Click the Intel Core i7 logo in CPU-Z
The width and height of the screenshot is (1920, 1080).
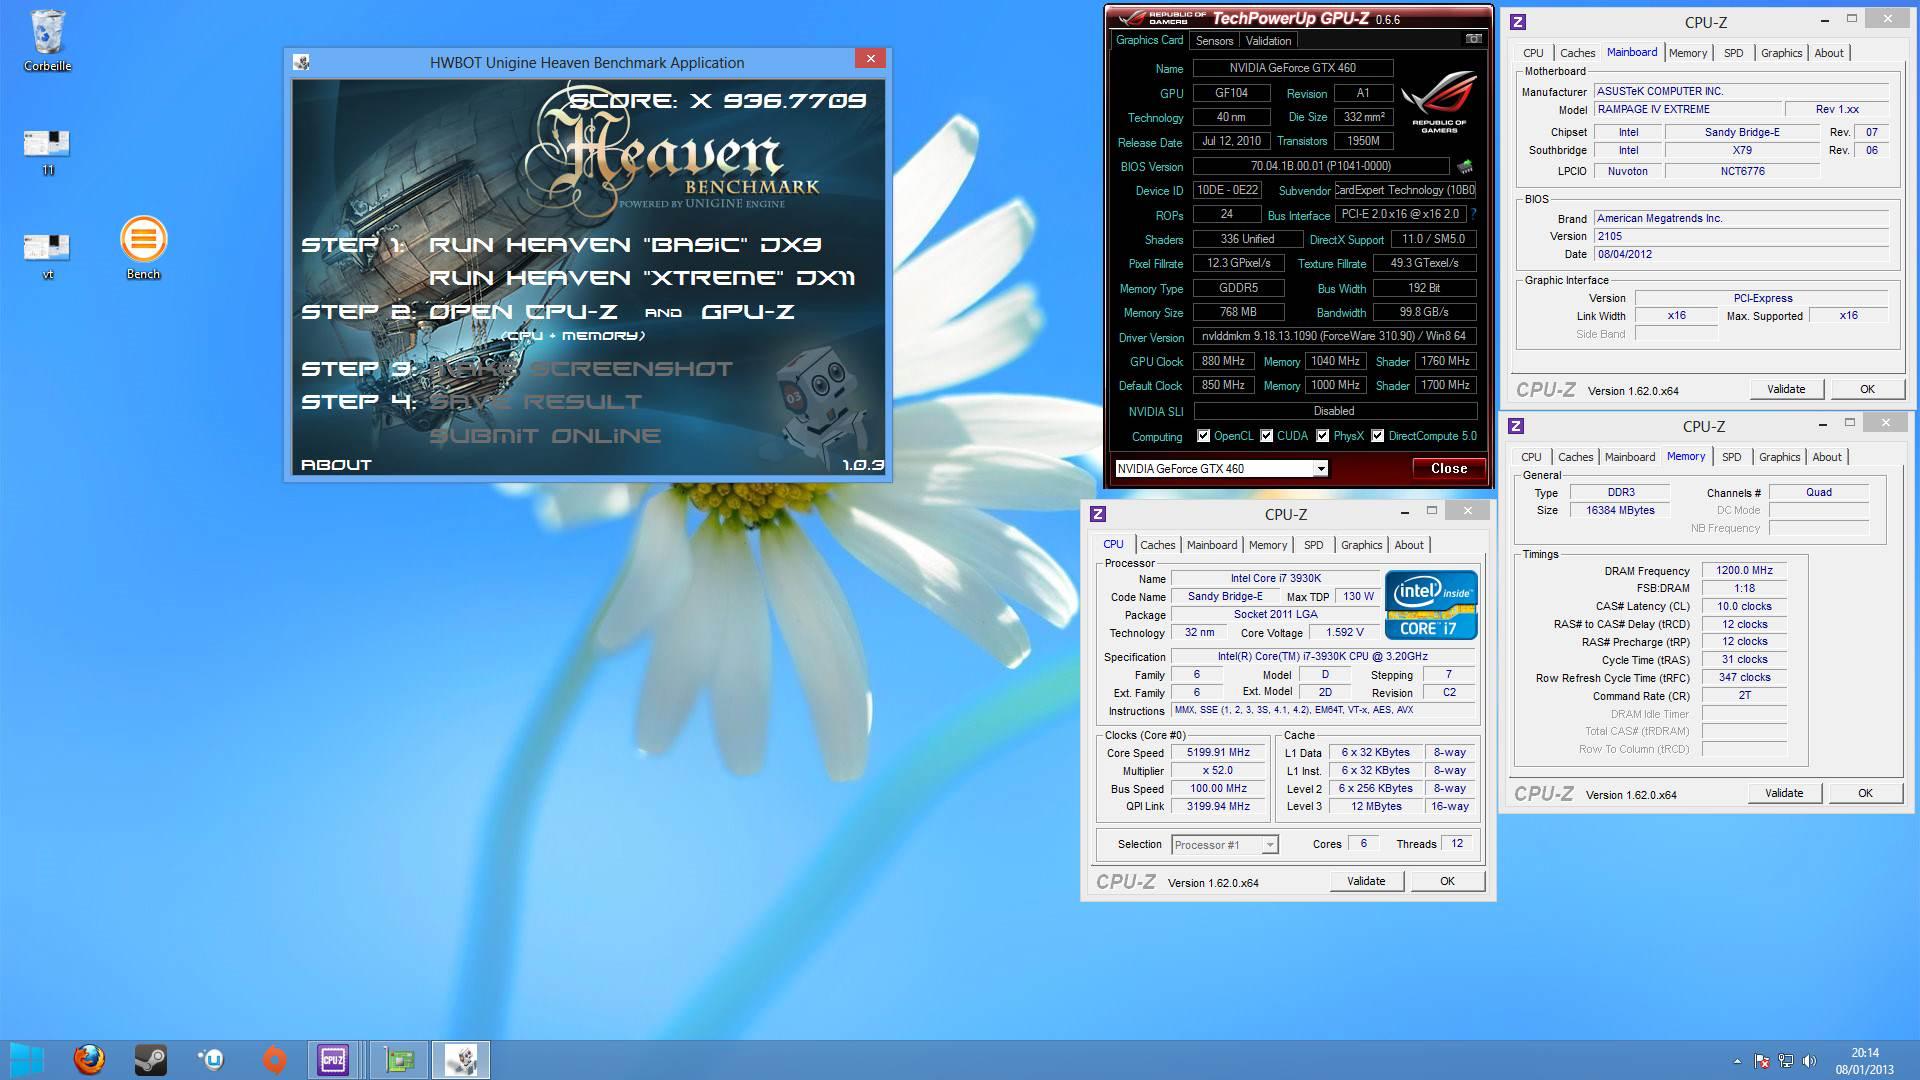[x=1431, y=605]
